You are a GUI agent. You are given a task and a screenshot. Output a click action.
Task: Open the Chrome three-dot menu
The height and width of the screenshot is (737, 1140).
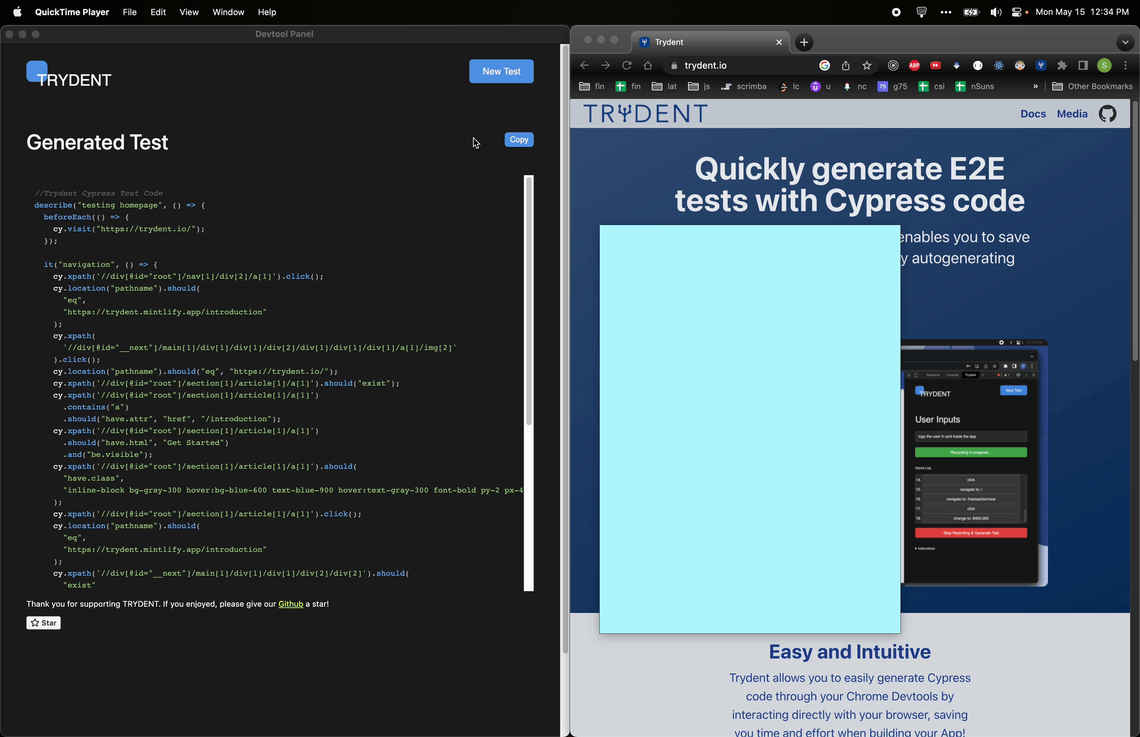(x=1125, y=65)
